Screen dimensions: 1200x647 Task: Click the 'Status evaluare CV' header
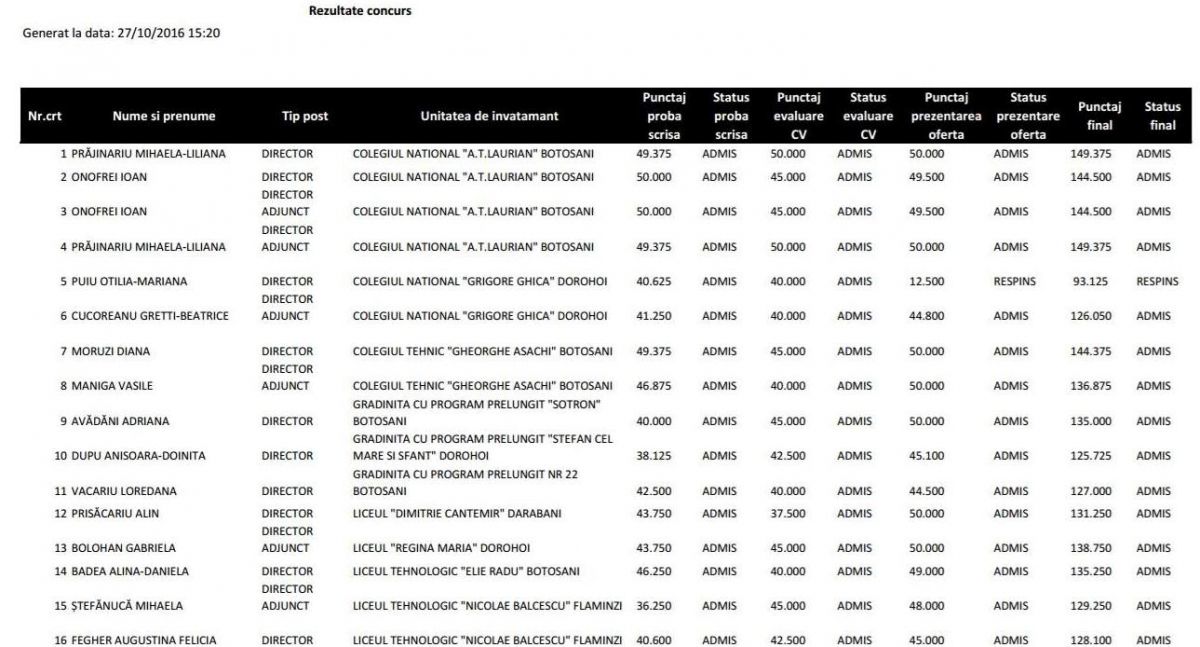867,116
